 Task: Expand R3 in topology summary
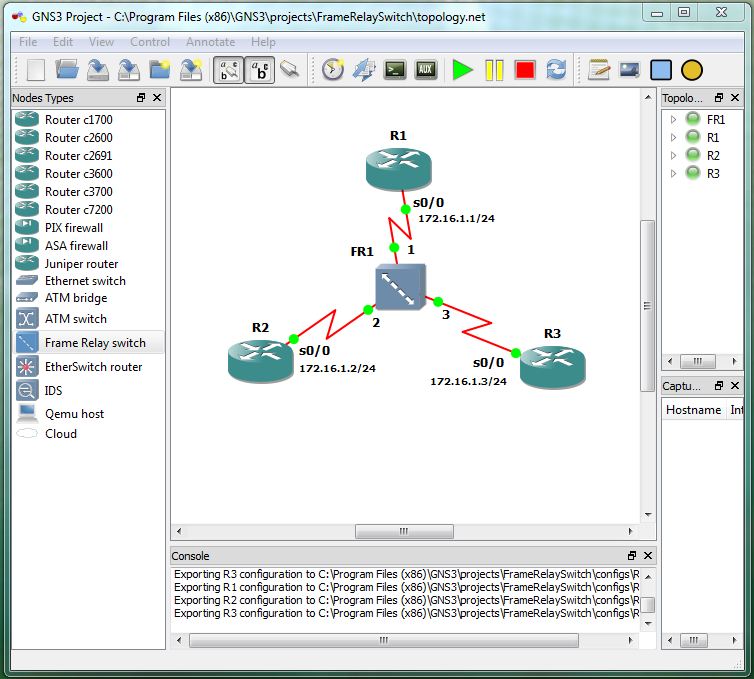coord(673,174)
